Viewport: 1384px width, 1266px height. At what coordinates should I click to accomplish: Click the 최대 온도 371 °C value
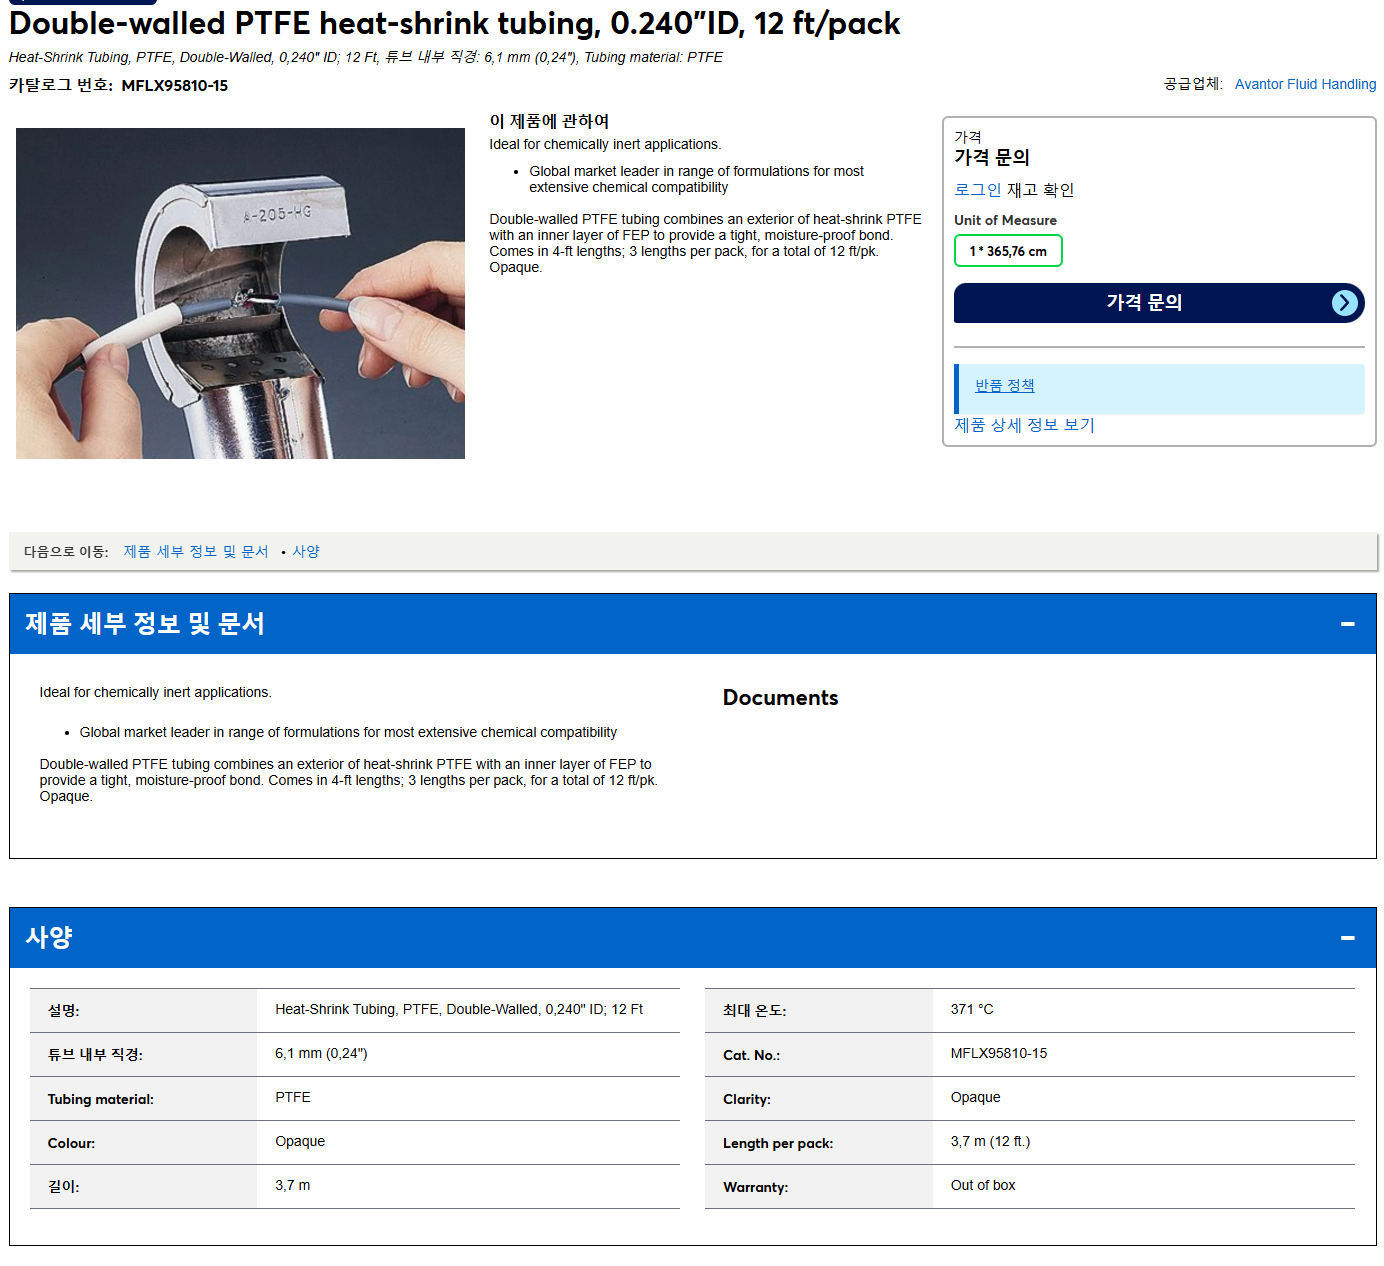coord(972,1010)
